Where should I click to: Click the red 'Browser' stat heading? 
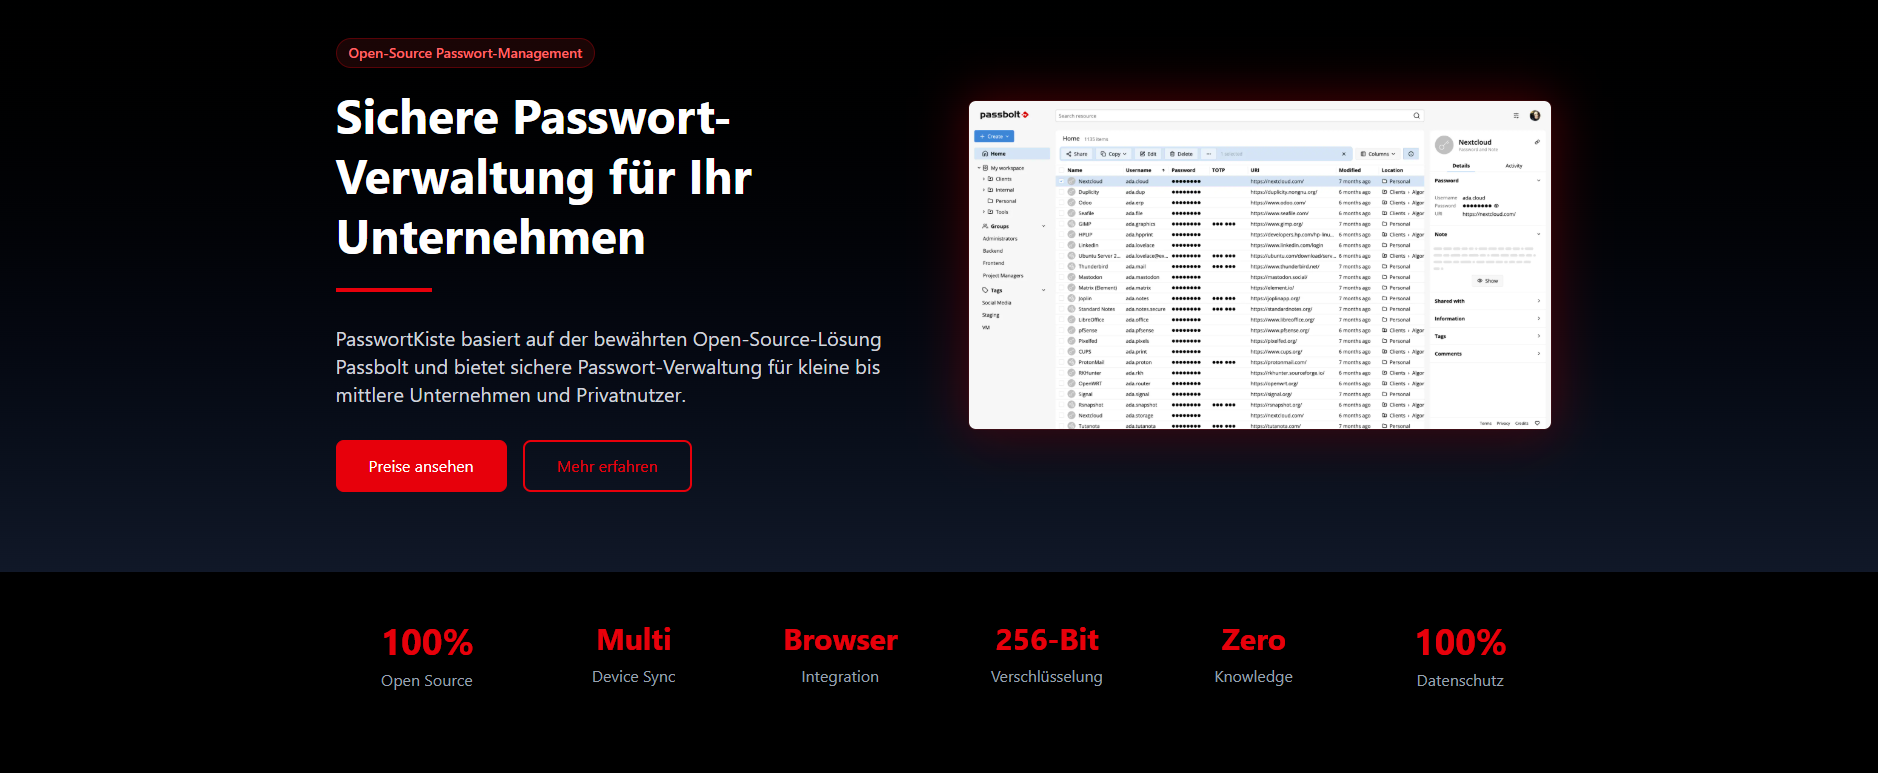[x=841, y=640]
